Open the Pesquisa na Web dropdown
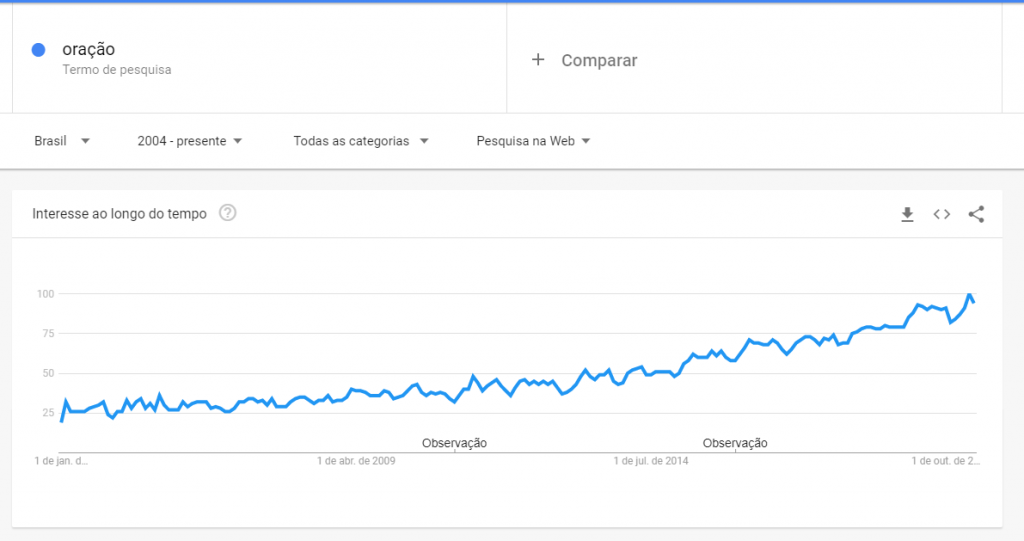Image resolution: width=1024 pixels, height=541 pixels. 533,141
